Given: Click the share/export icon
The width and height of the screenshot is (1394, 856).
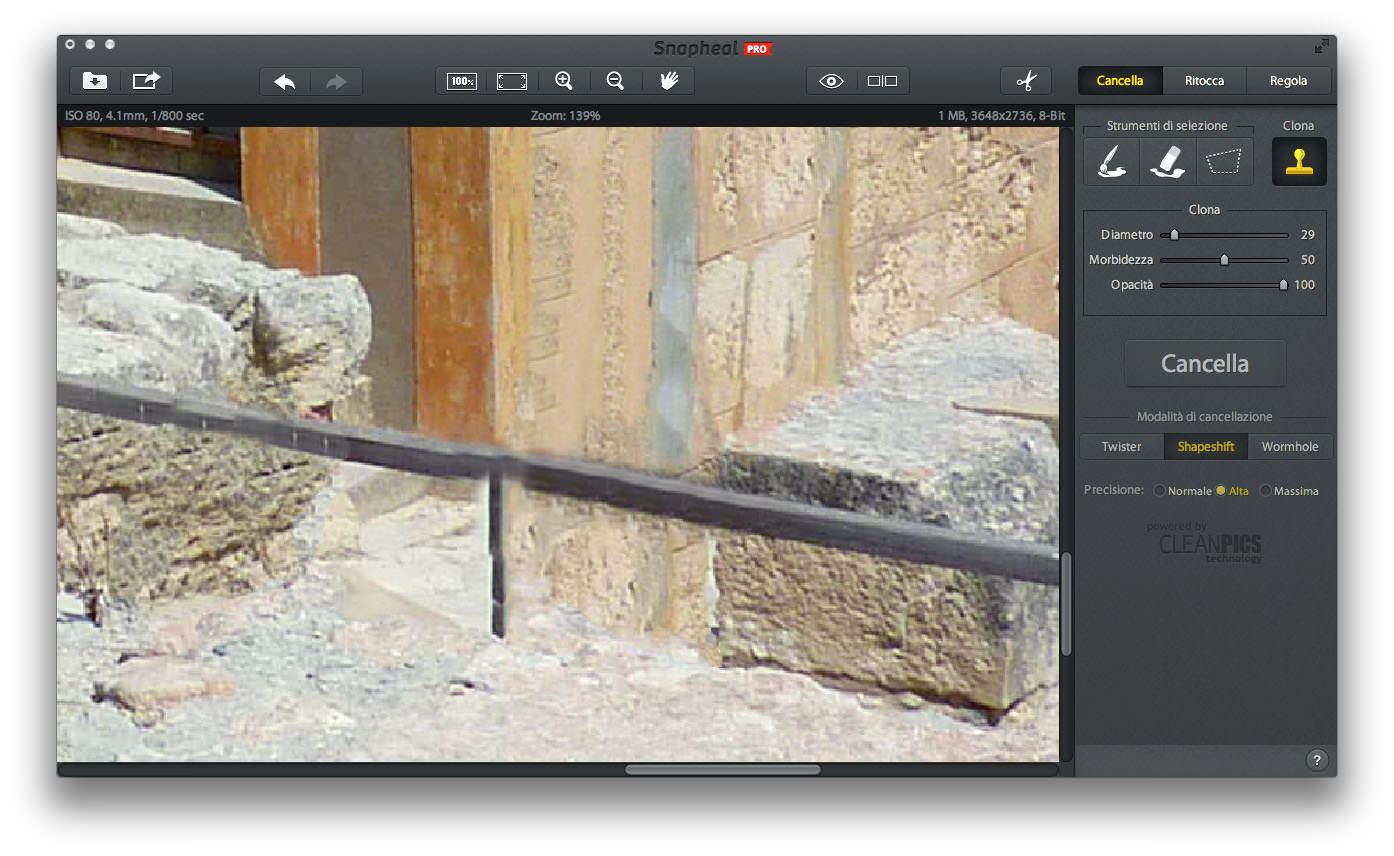Looking at the screenshot, I should [147, 81].
